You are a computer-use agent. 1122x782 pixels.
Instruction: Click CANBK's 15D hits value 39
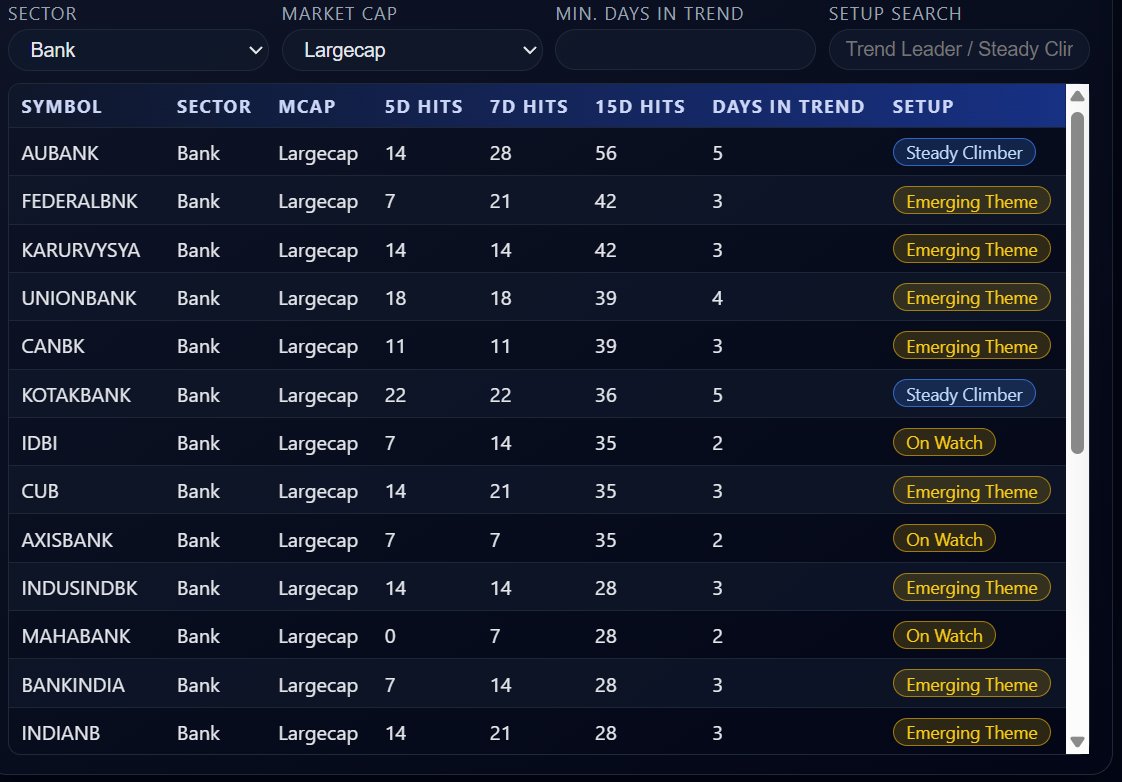click(x=605, y=346)
